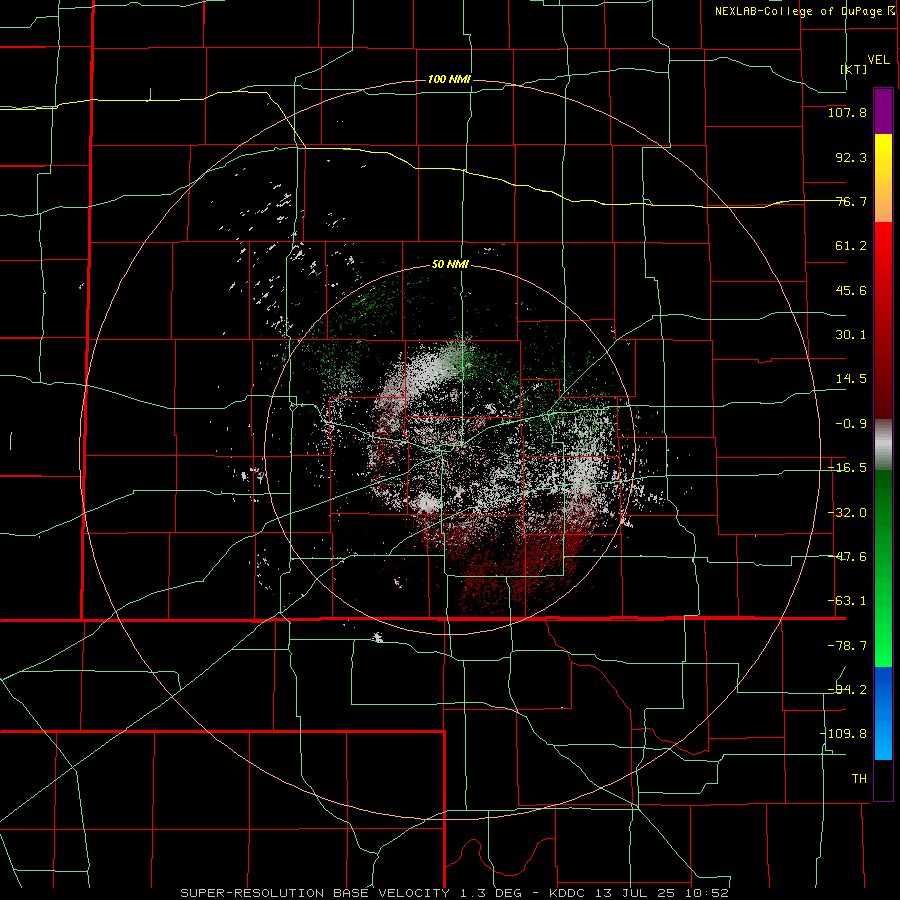Click the -94.2 scale value
900x900 pixels.
click(x=847, y=690)
